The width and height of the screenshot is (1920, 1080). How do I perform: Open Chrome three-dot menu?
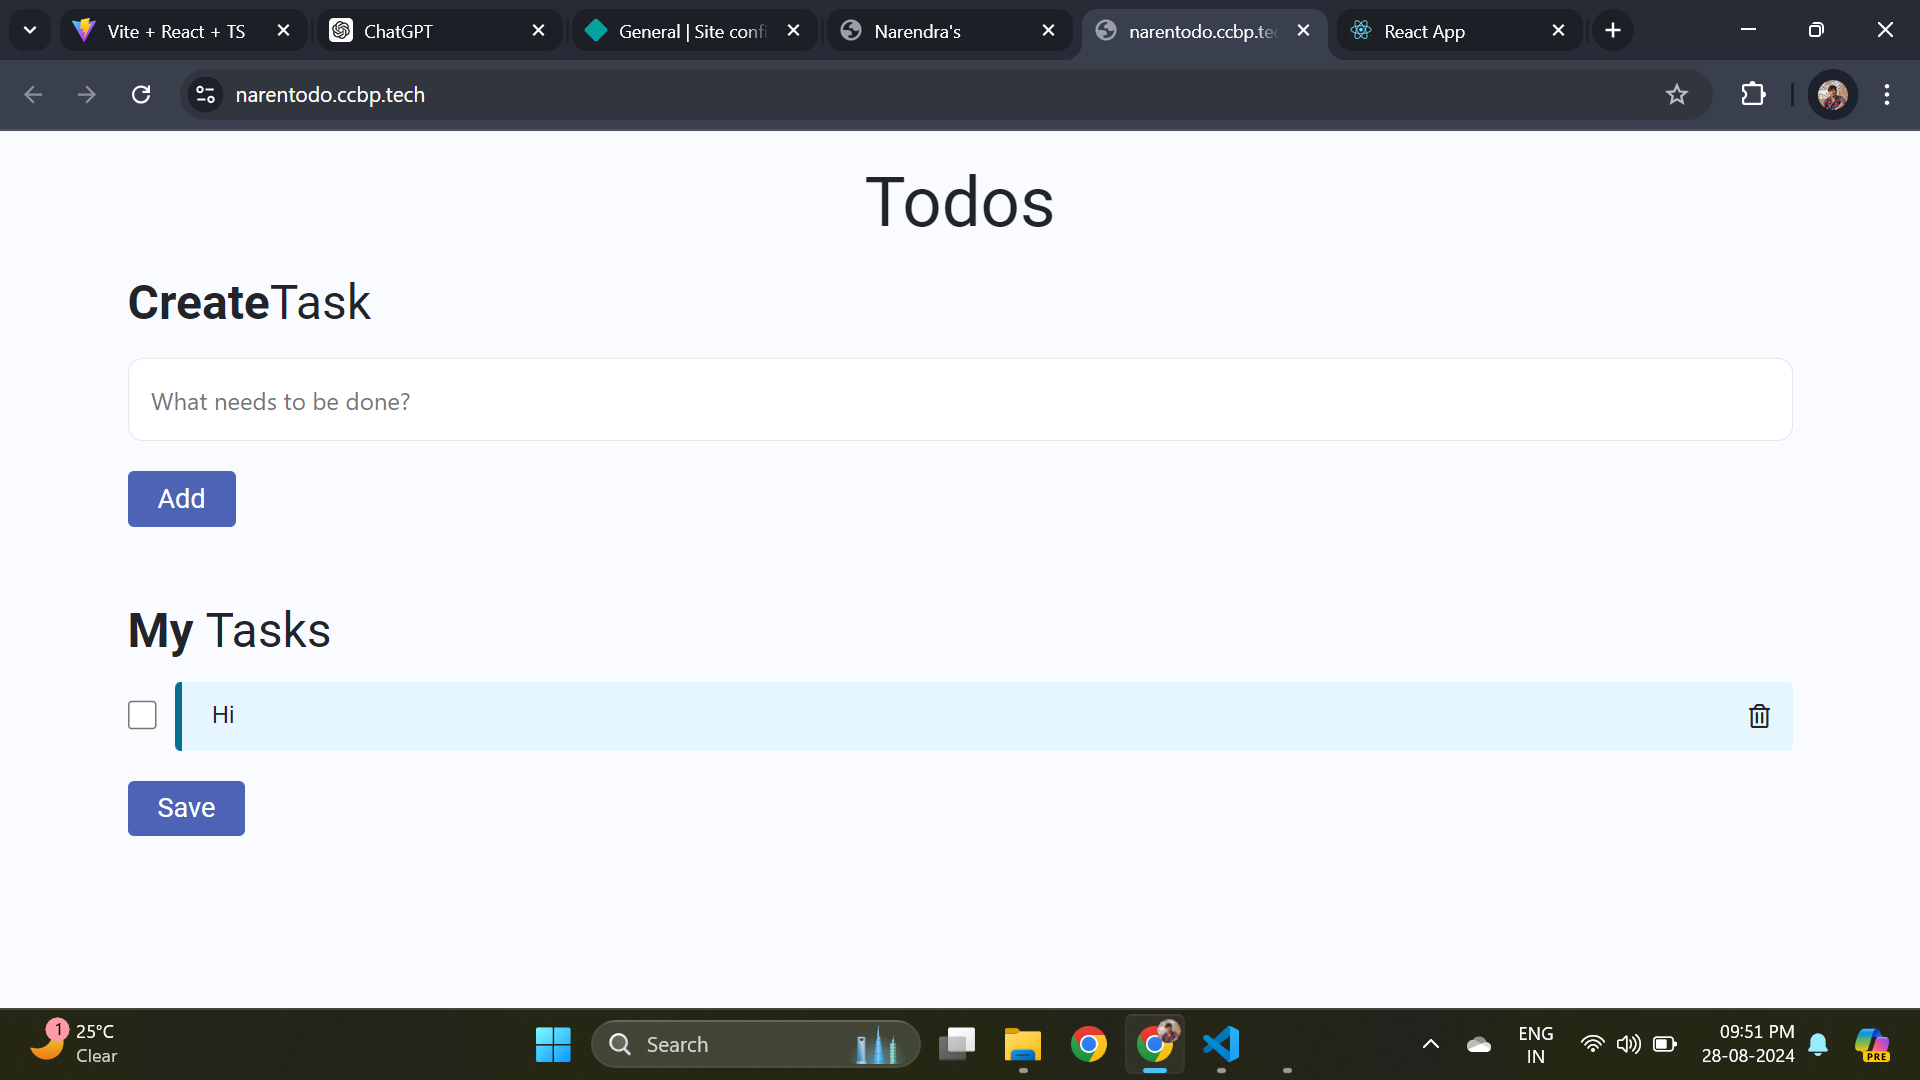coord(1887,95)
